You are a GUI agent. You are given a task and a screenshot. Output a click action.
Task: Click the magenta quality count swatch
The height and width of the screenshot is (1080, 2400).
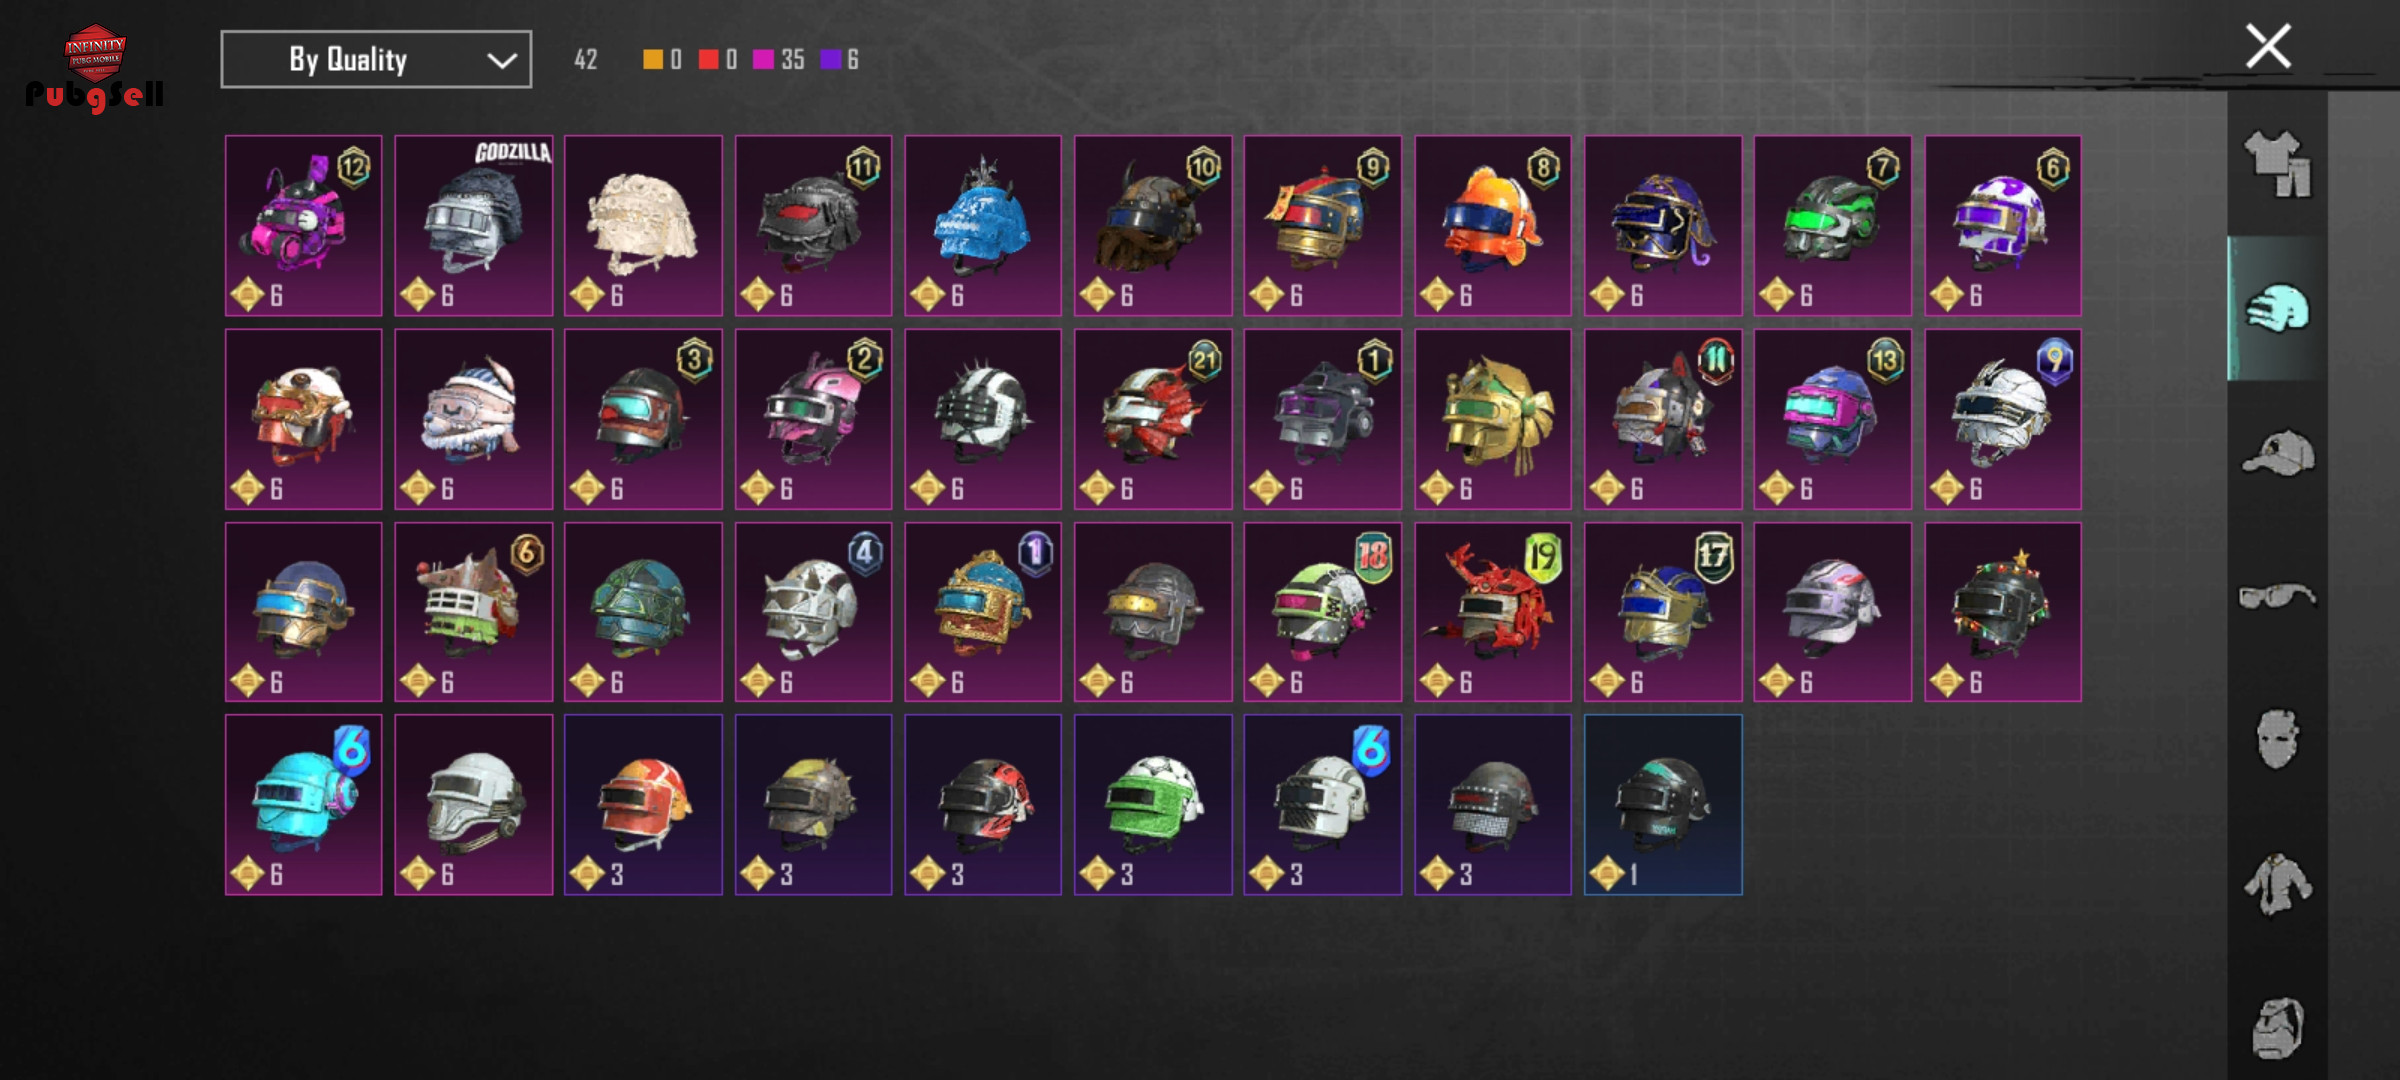click(x=763, y=59)
